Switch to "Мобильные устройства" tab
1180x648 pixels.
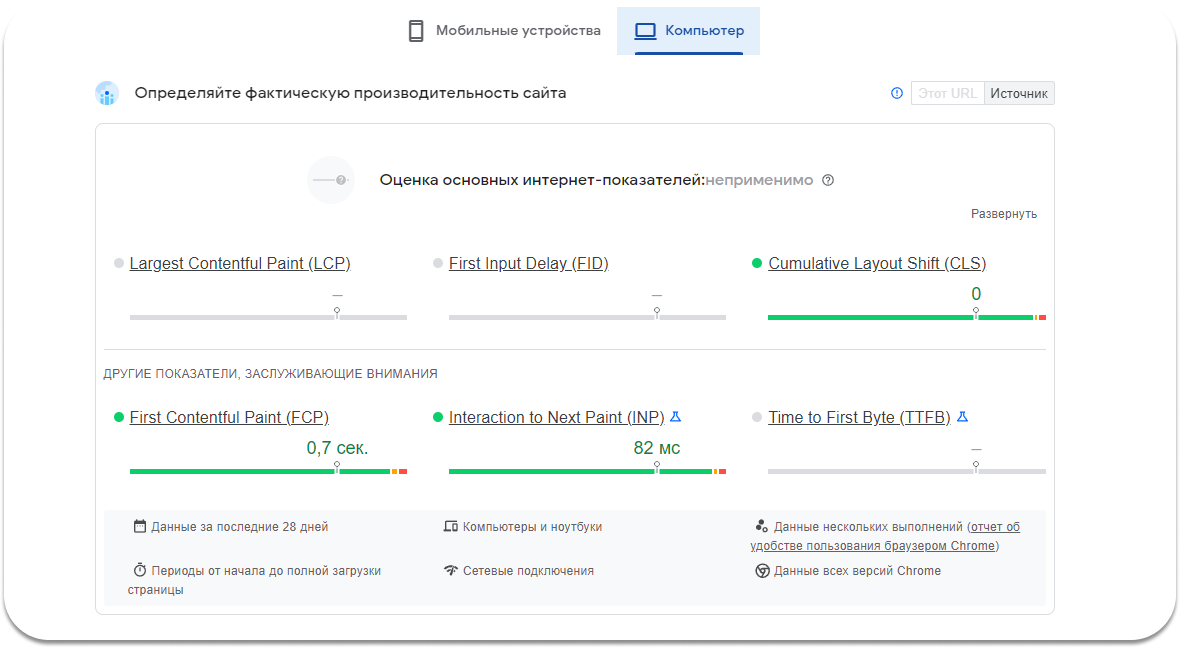(504, 31)
